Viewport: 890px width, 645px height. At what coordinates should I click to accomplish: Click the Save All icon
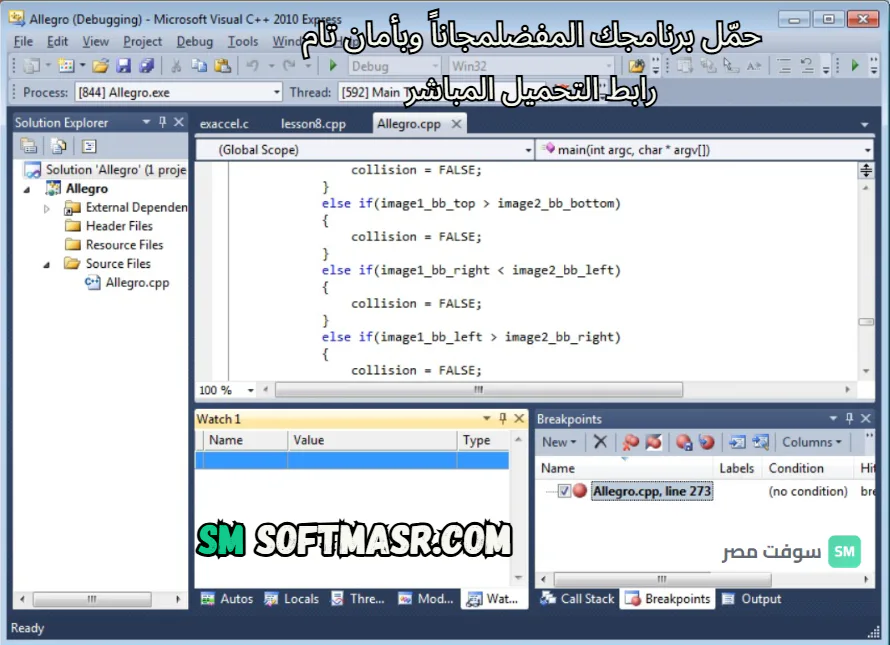pos(146,66)
